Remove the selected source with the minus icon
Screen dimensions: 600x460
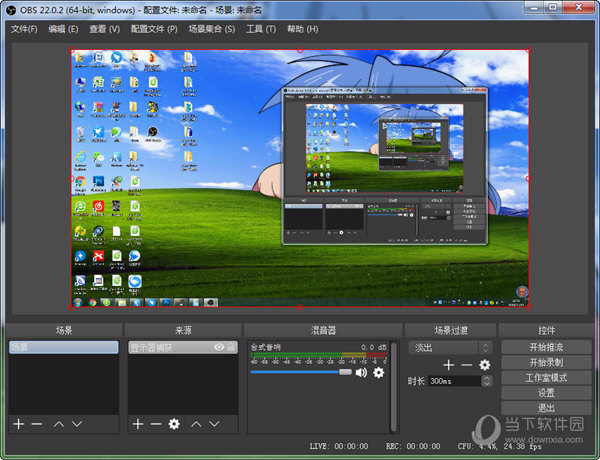coord(156,424)
